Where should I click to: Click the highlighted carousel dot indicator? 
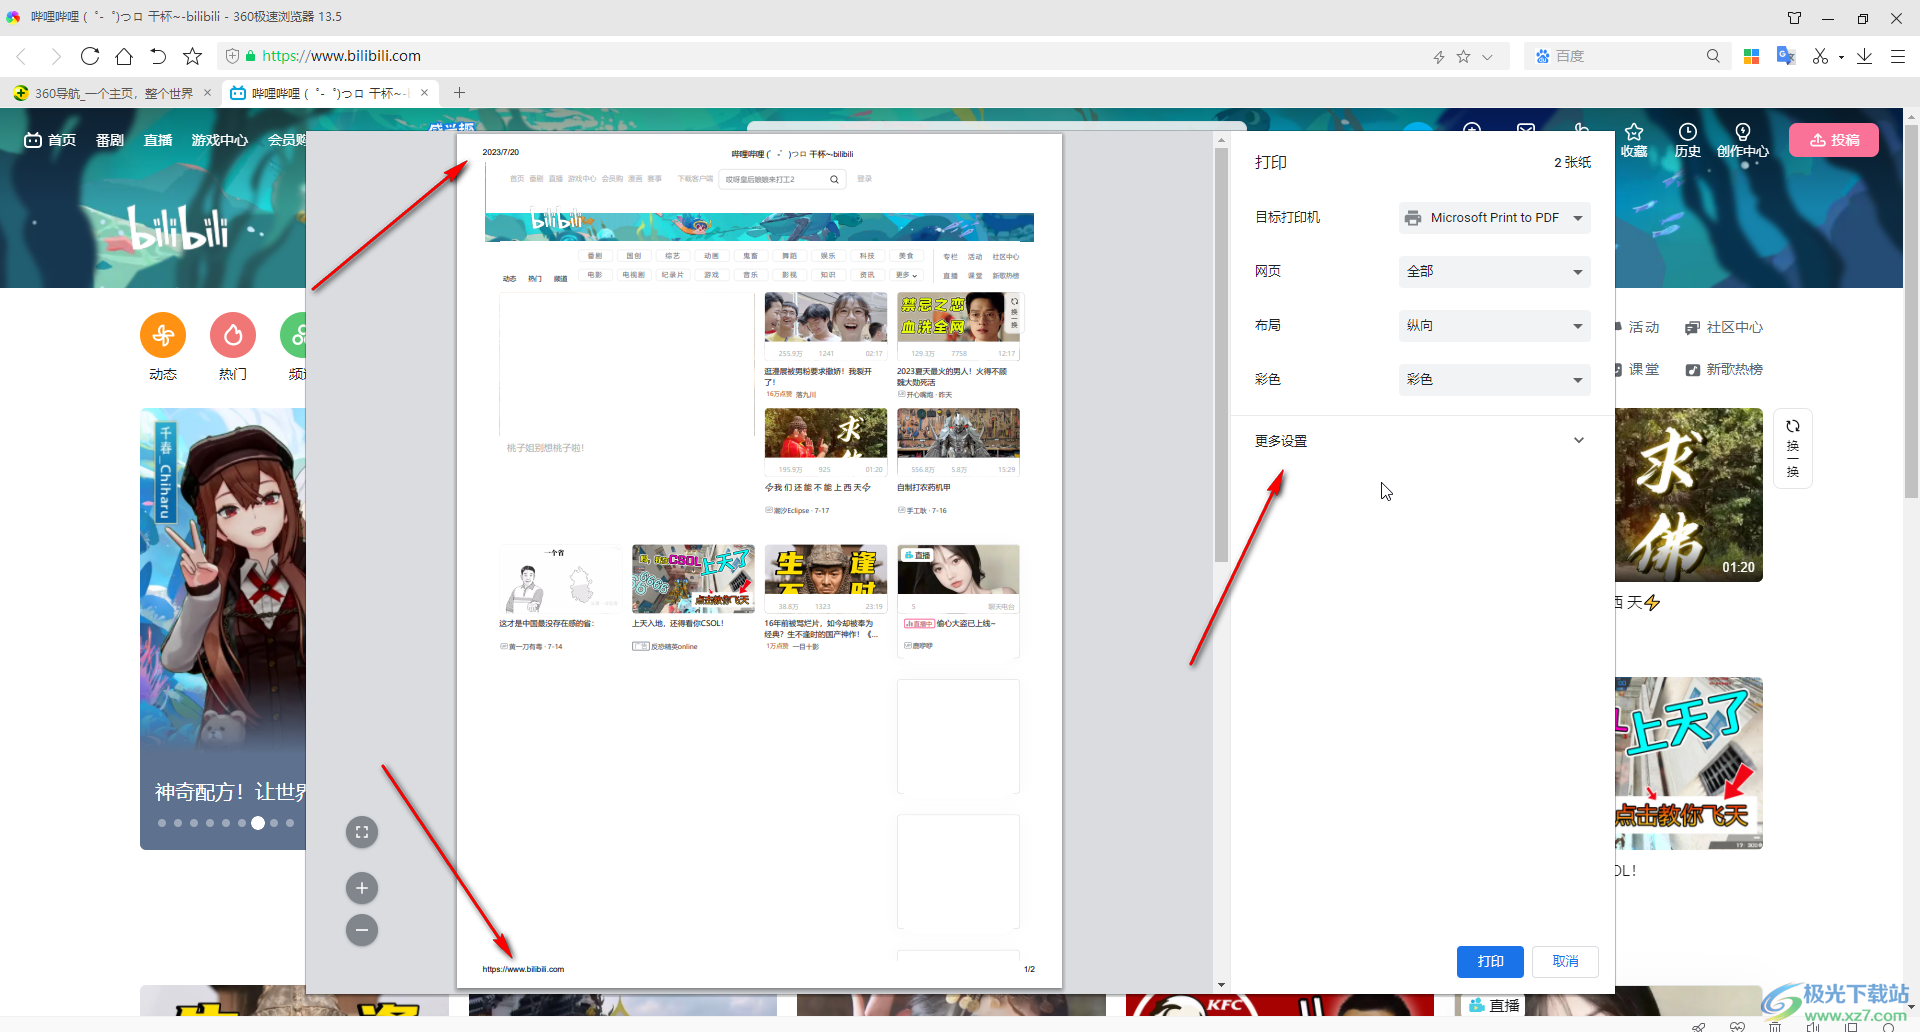258,823
